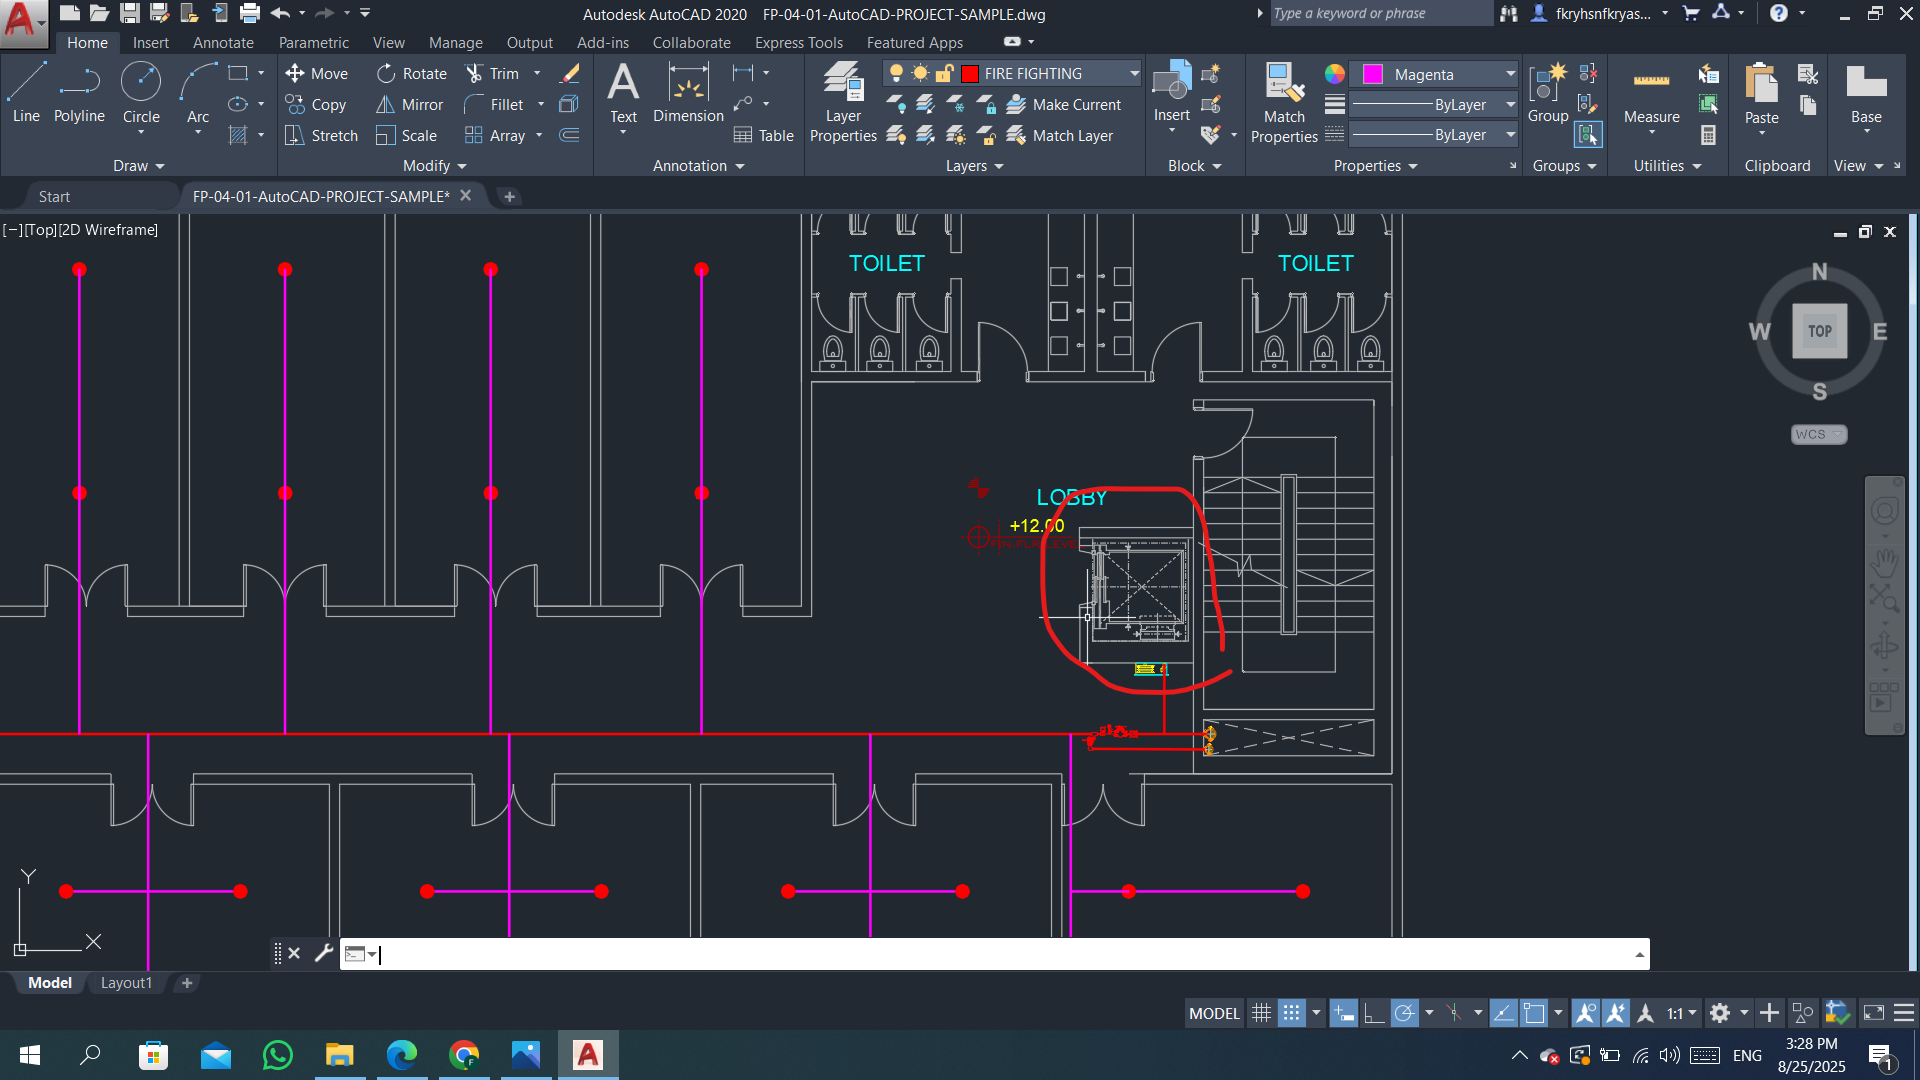Toggle annotation visibility in status bar

[x=1585, y=1013]
